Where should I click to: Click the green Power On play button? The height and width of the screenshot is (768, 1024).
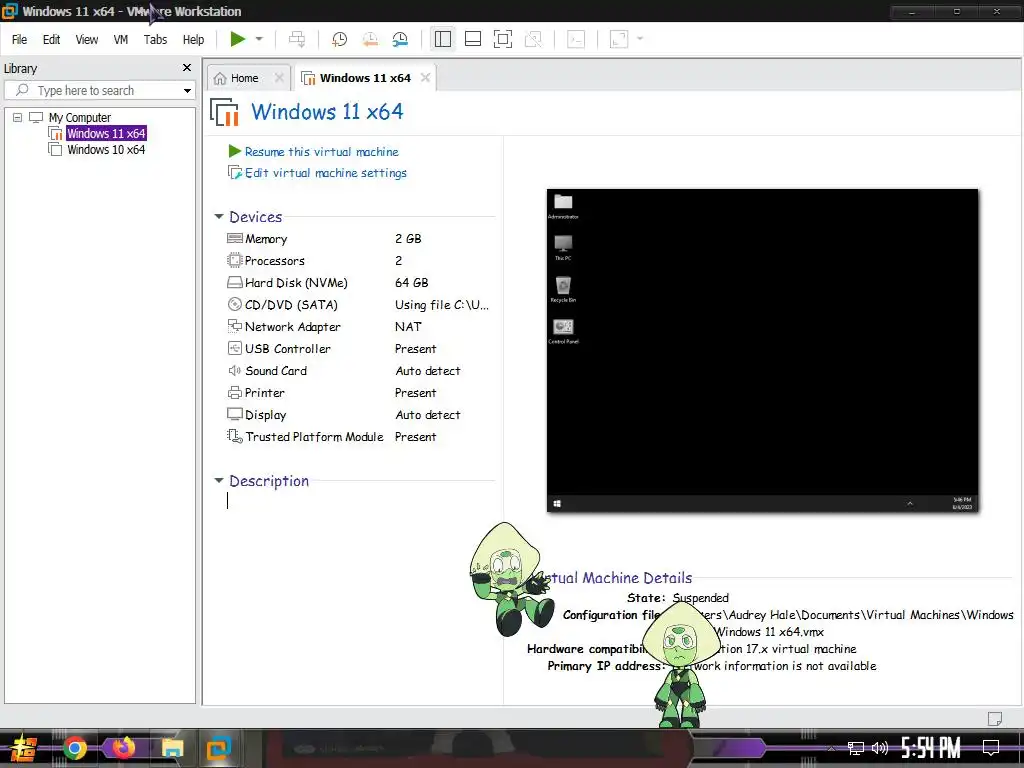tap(237, 39)
